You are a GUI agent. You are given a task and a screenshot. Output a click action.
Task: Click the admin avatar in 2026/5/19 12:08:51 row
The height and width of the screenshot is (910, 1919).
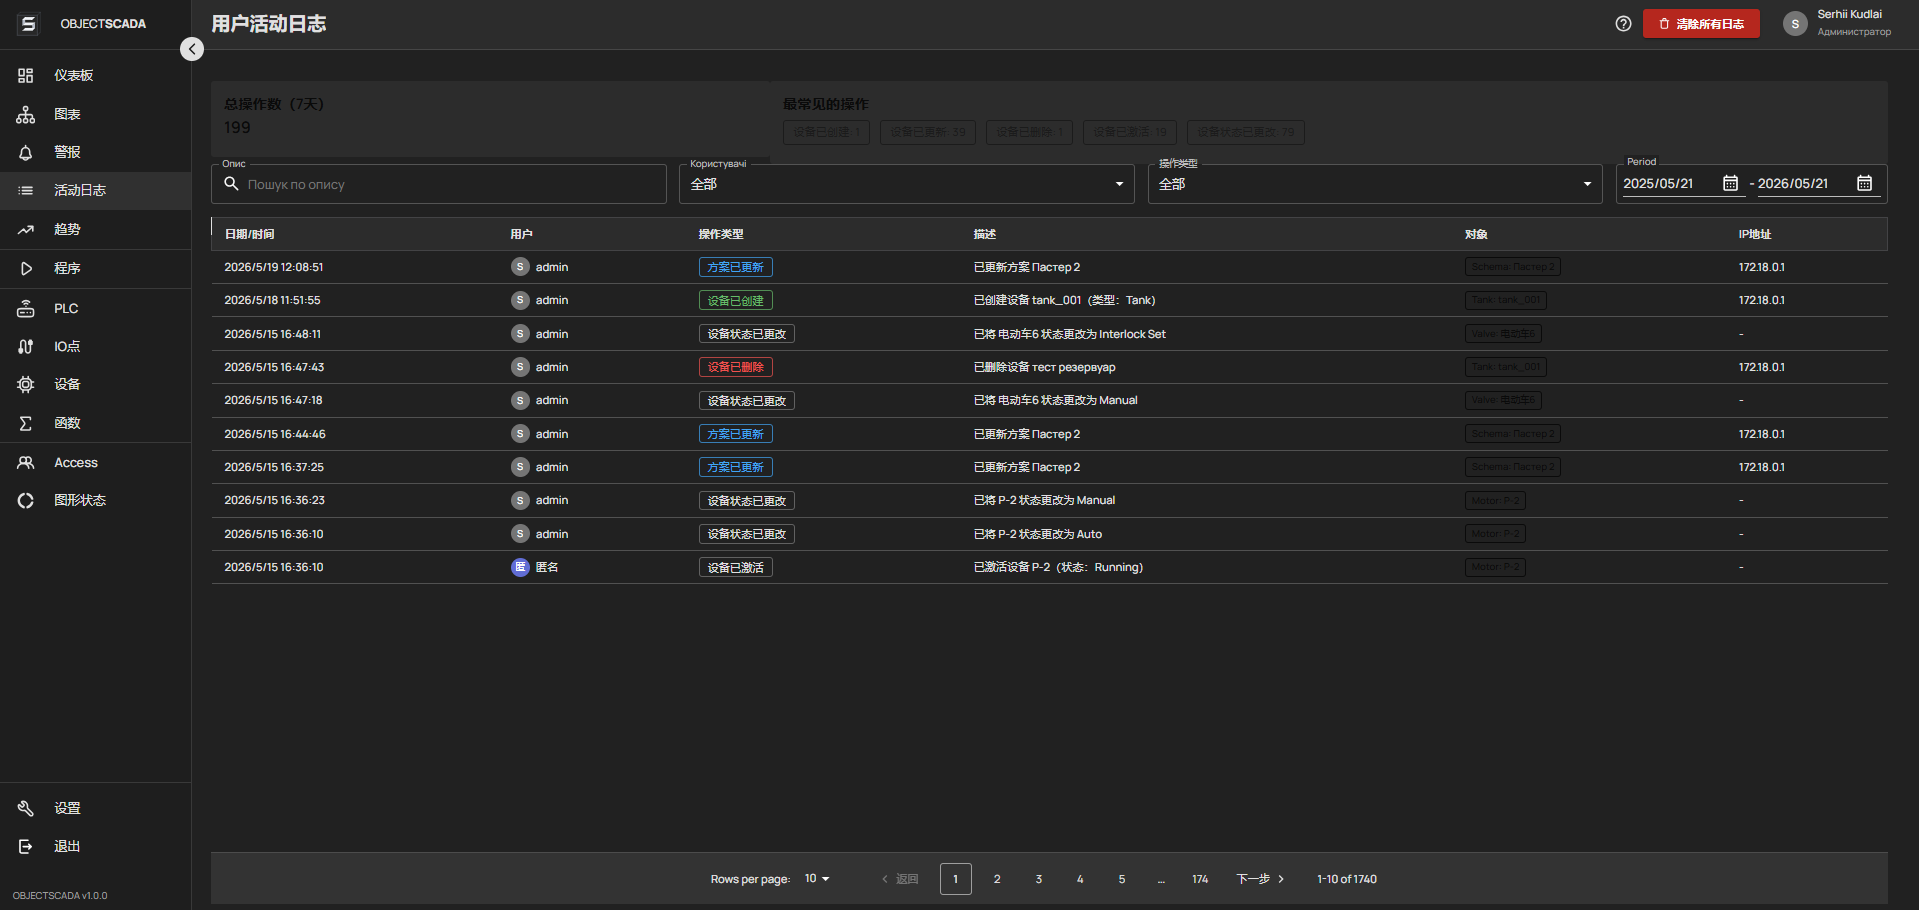(520, 267)
